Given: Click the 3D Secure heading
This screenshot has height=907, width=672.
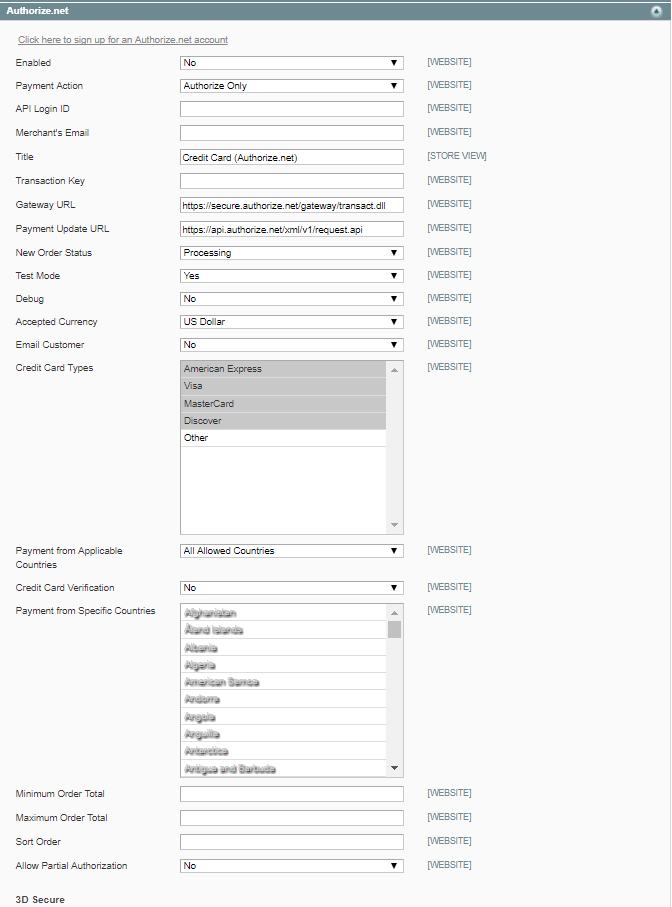Looking at the screenshot, I should (x=40, y=899).
